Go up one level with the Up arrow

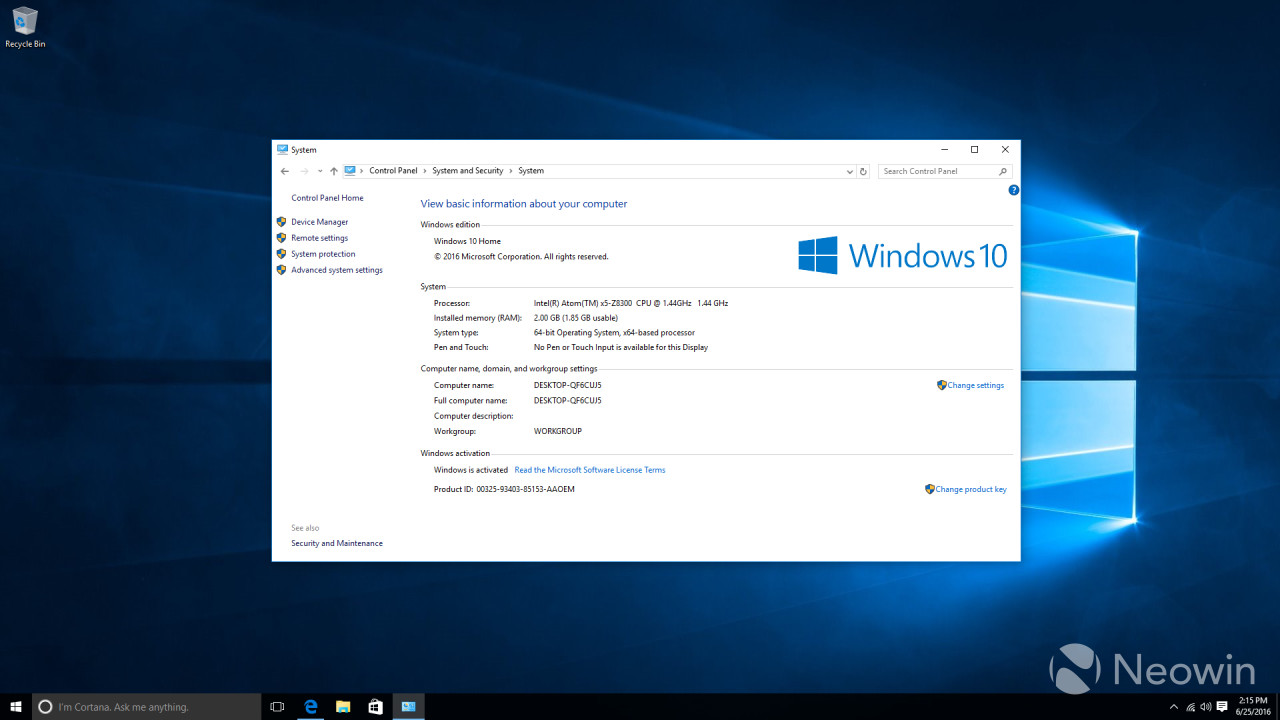click(x=334, y=171)
